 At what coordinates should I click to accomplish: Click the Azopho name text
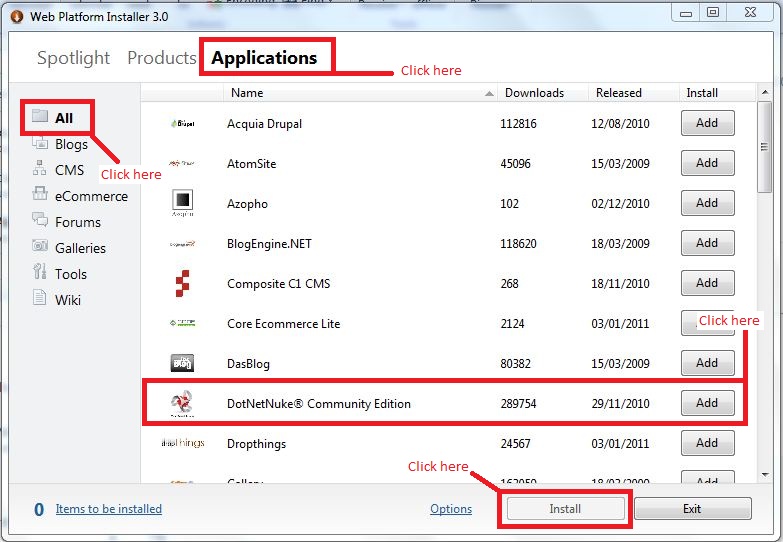pos(247,204)
